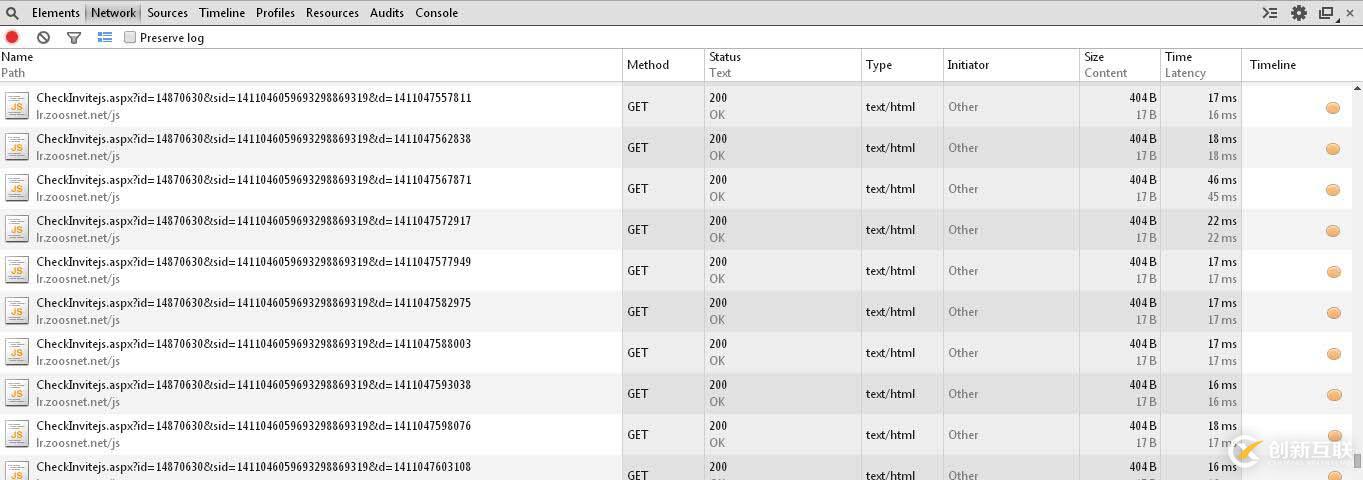Enable the Preserve log checkbox
Screen dimensions: 1363x480
(130, 37)
